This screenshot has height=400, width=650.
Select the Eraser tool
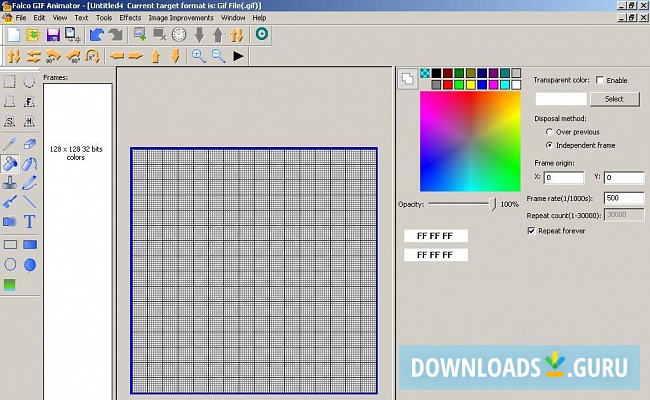[29, 144]
